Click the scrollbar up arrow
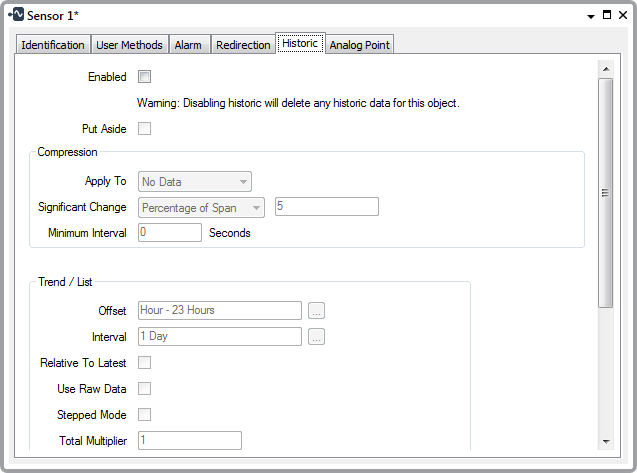This screenshot has height=473, width=637. point(605,69)
